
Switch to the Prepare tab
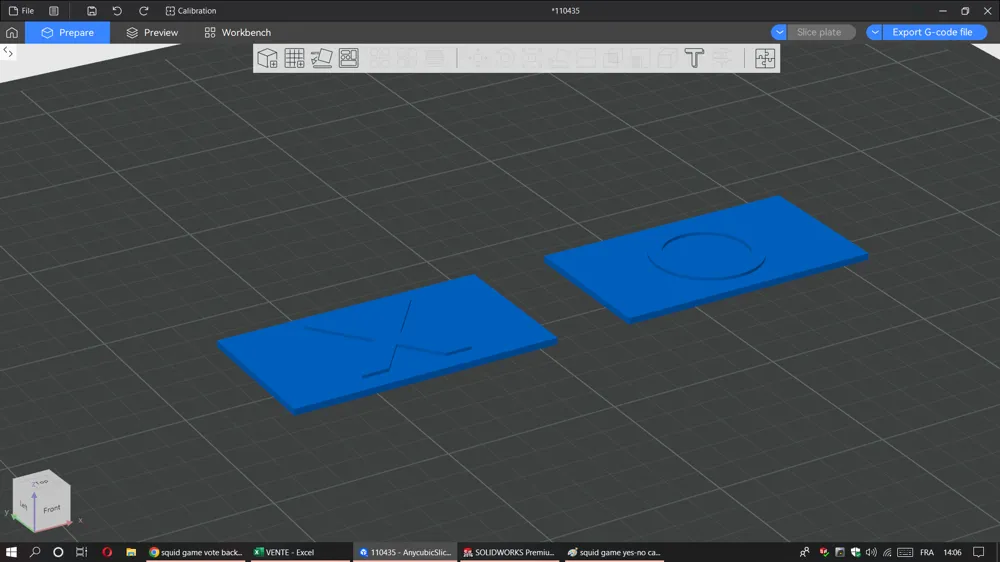[x=68, y=33]
